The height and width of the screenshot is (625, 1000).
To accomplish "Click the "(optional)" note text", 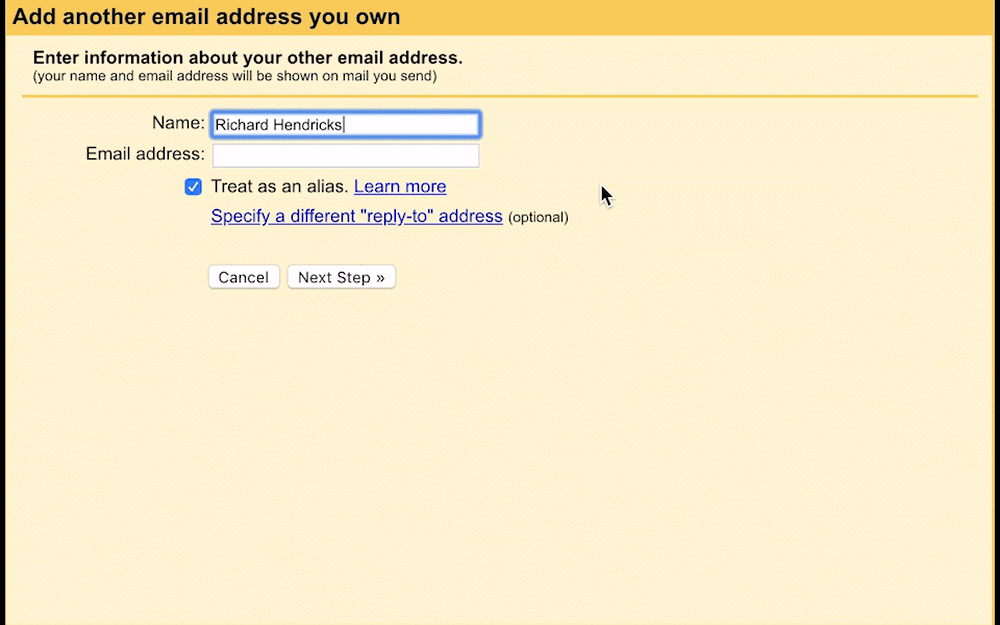I will 538,217.
